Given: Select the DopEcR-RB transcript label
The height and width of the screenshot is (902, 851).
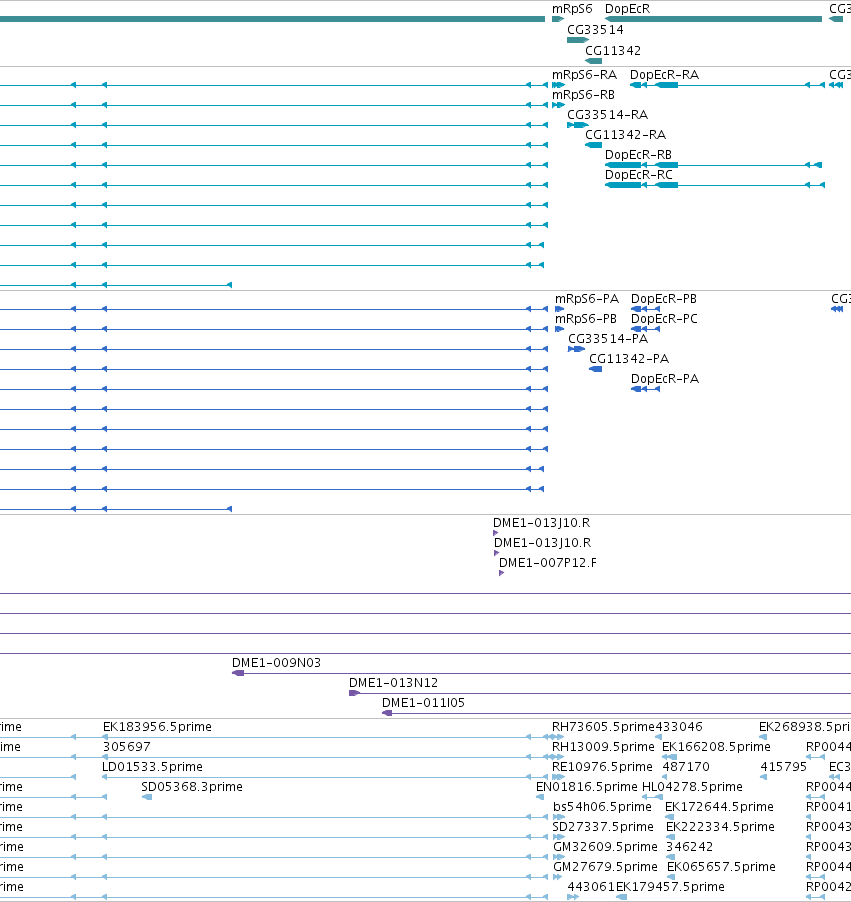Looking at the screenshot, I should [x=638, y=155].
